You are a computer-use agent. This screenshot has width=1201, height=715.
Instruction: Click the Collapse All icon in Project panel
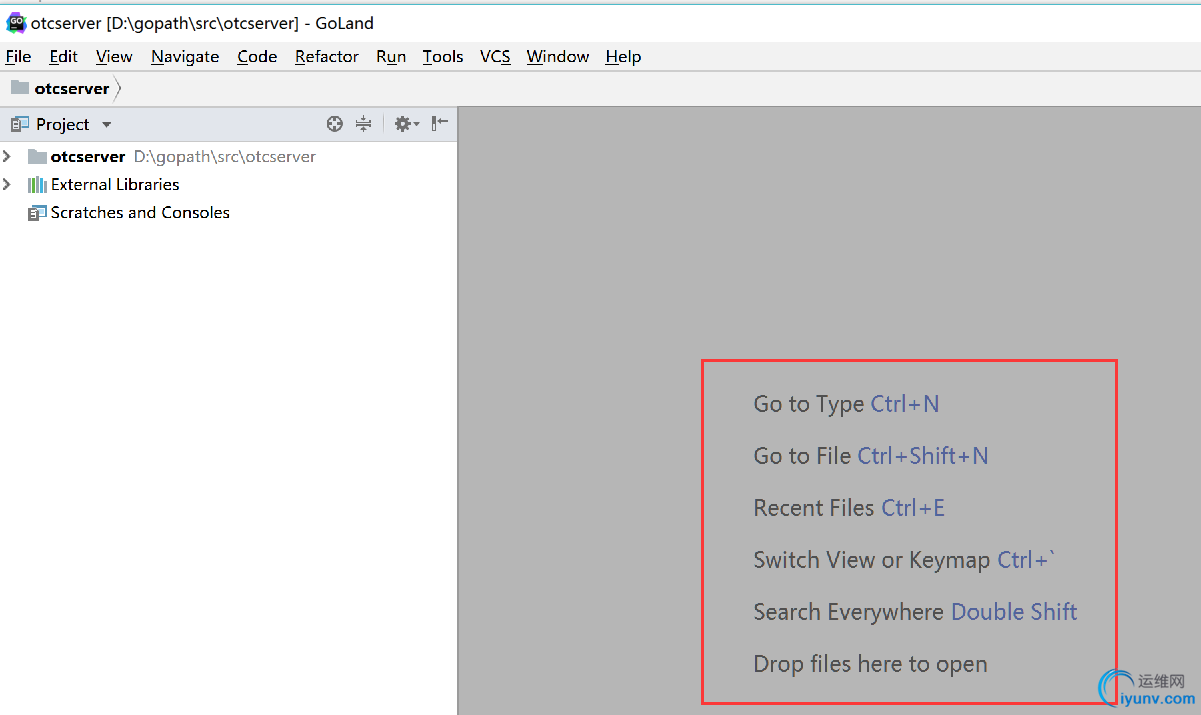(x=363, y=124)
